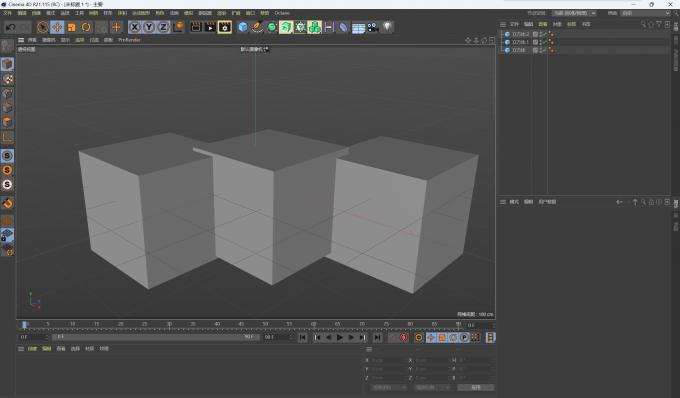Open the size mode dropdown in coordinates panel
Image resolution: width=680 pixels, height=398 pixels.
click(432, 388)
